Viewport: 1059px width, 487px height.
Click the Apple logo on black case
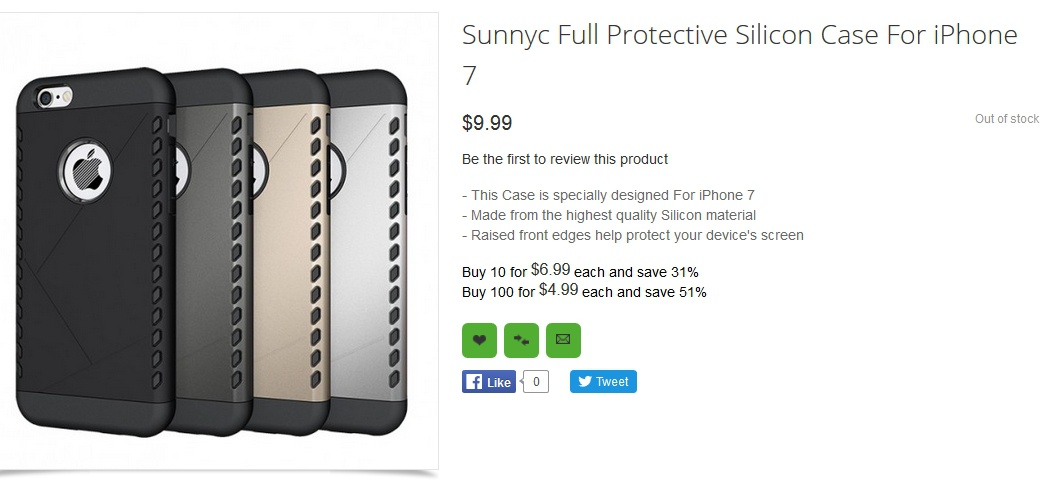(x=92, y=169)
